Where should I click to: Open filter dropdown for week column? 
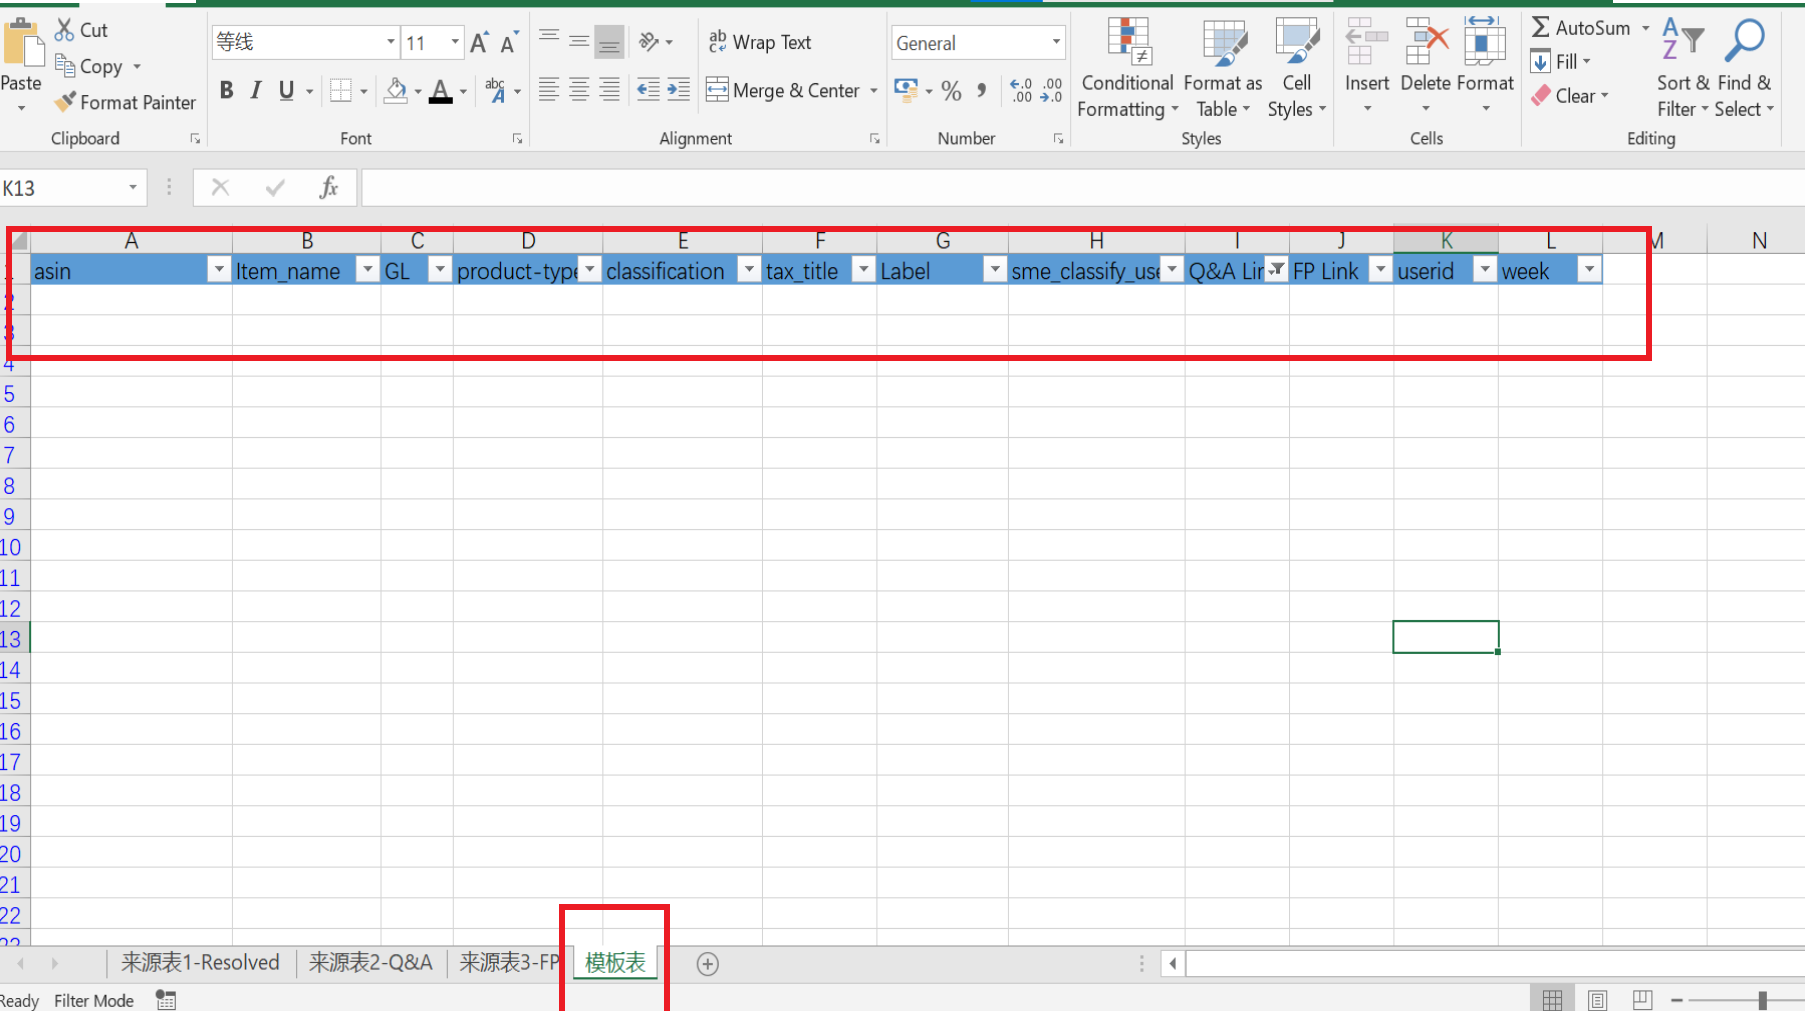point(1589,270)
